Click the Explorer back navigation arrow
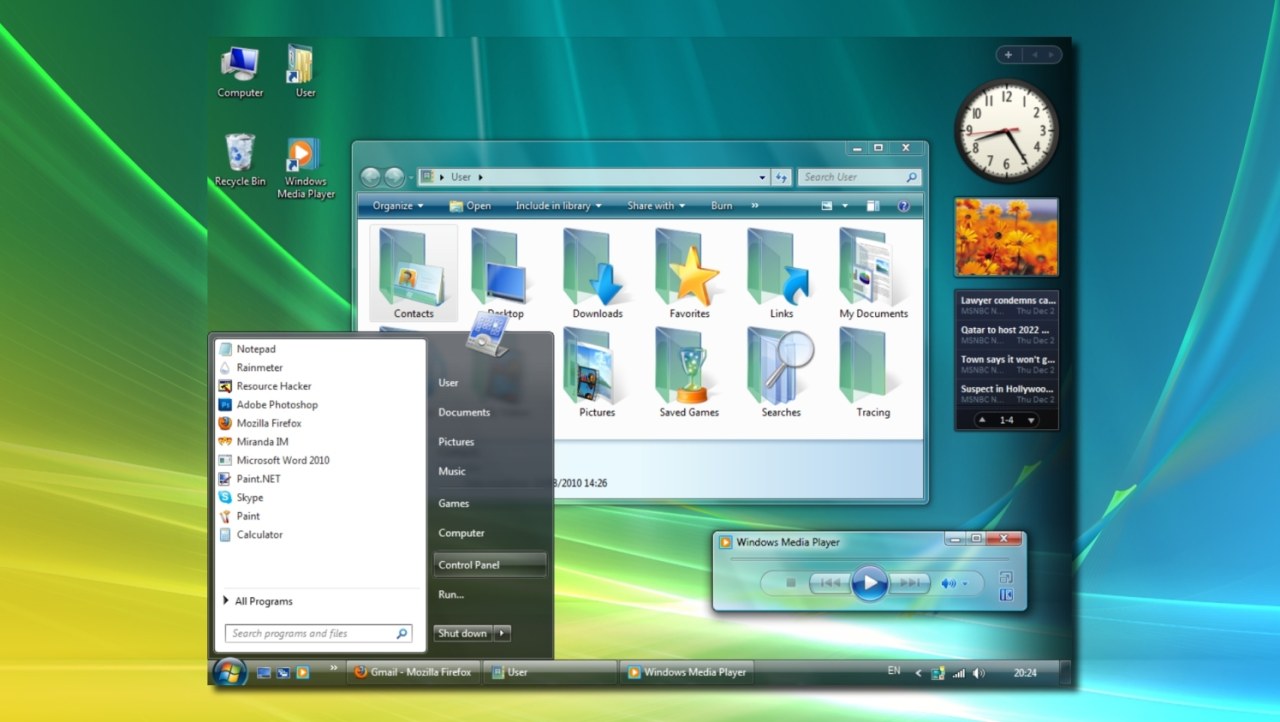 tap(371, 177)
